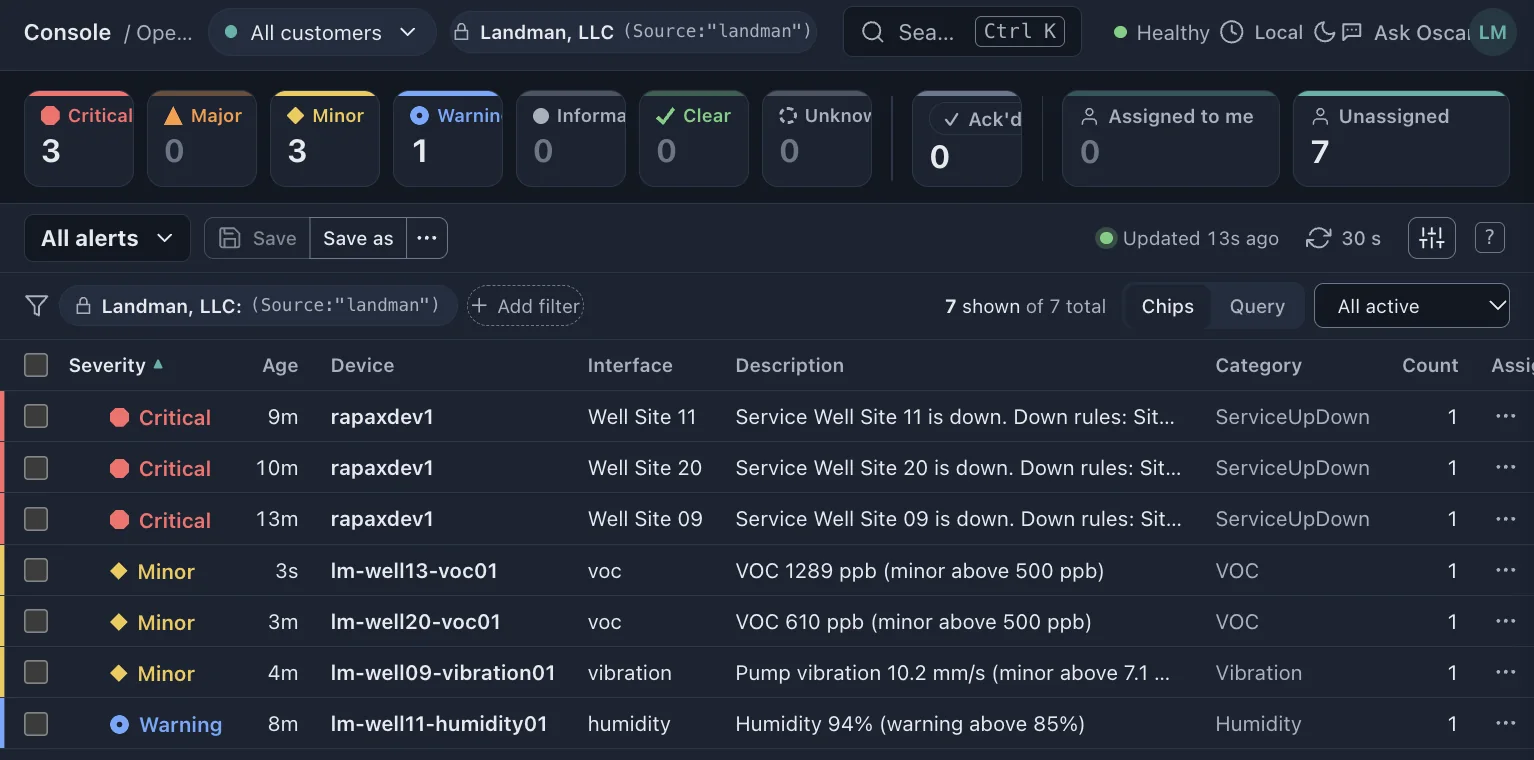
Task: Filter by the Critical severity card
Action: [x=79, y=139]
